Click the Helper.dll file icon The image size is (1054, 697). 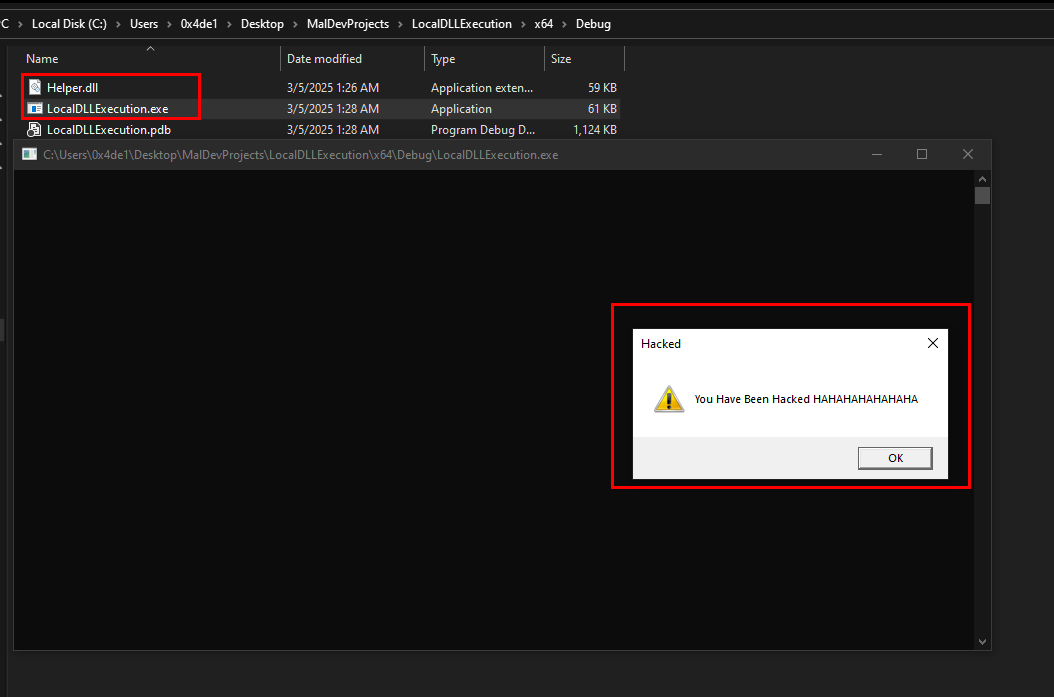tap(35, 87)
